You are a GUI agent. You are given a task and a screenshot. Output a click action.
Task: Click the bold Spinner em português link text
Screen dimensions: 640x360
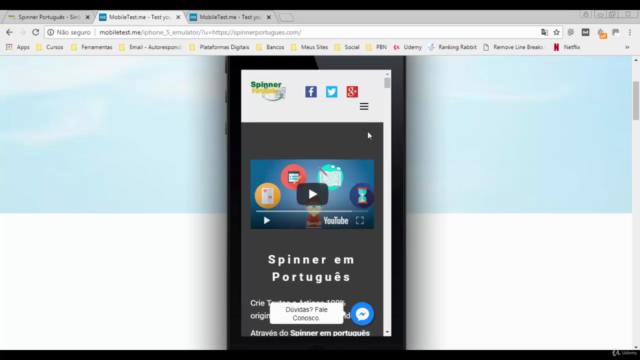point(330,333)
